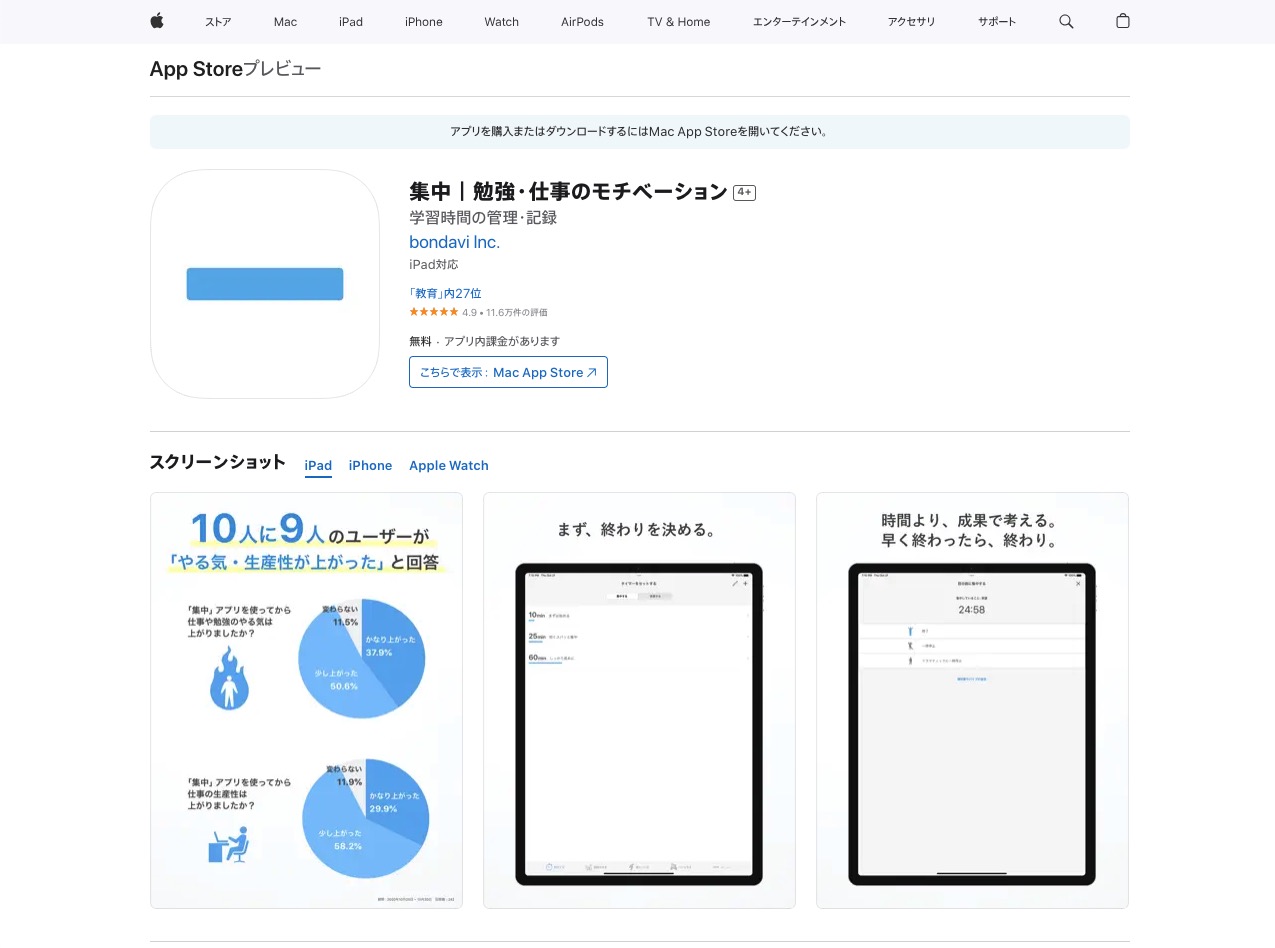
Task: Open the 24:58 timer screenshot
Action: click(972, 700)
